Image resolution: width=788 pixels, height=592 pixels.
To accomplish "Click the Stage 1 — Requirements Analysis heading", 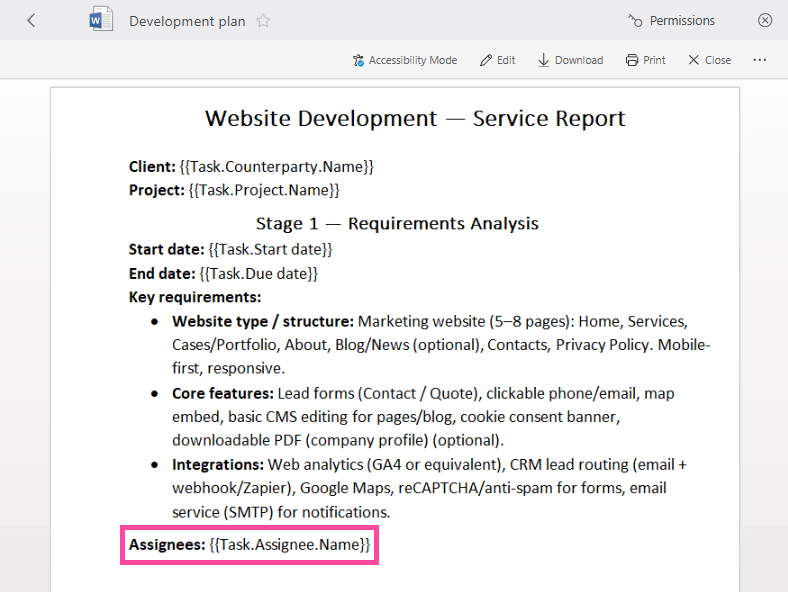I will click(397, 223).
